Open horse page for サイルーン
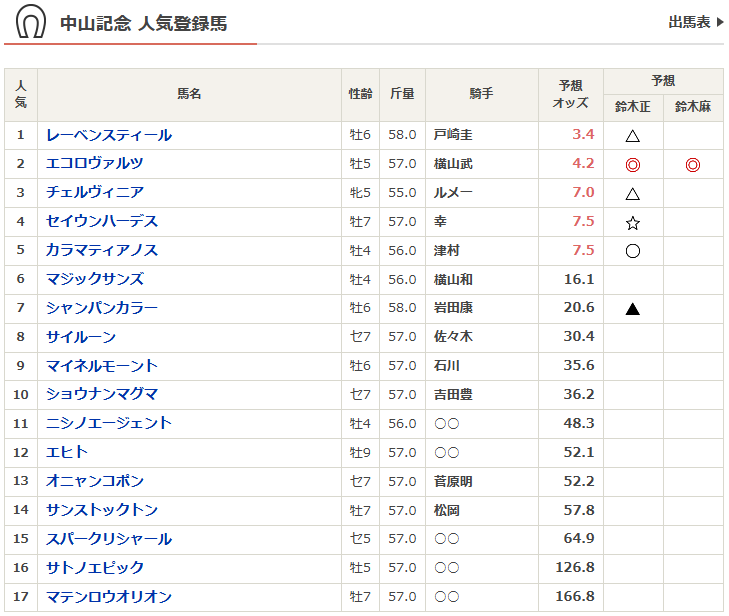 (x=80, y=338)
